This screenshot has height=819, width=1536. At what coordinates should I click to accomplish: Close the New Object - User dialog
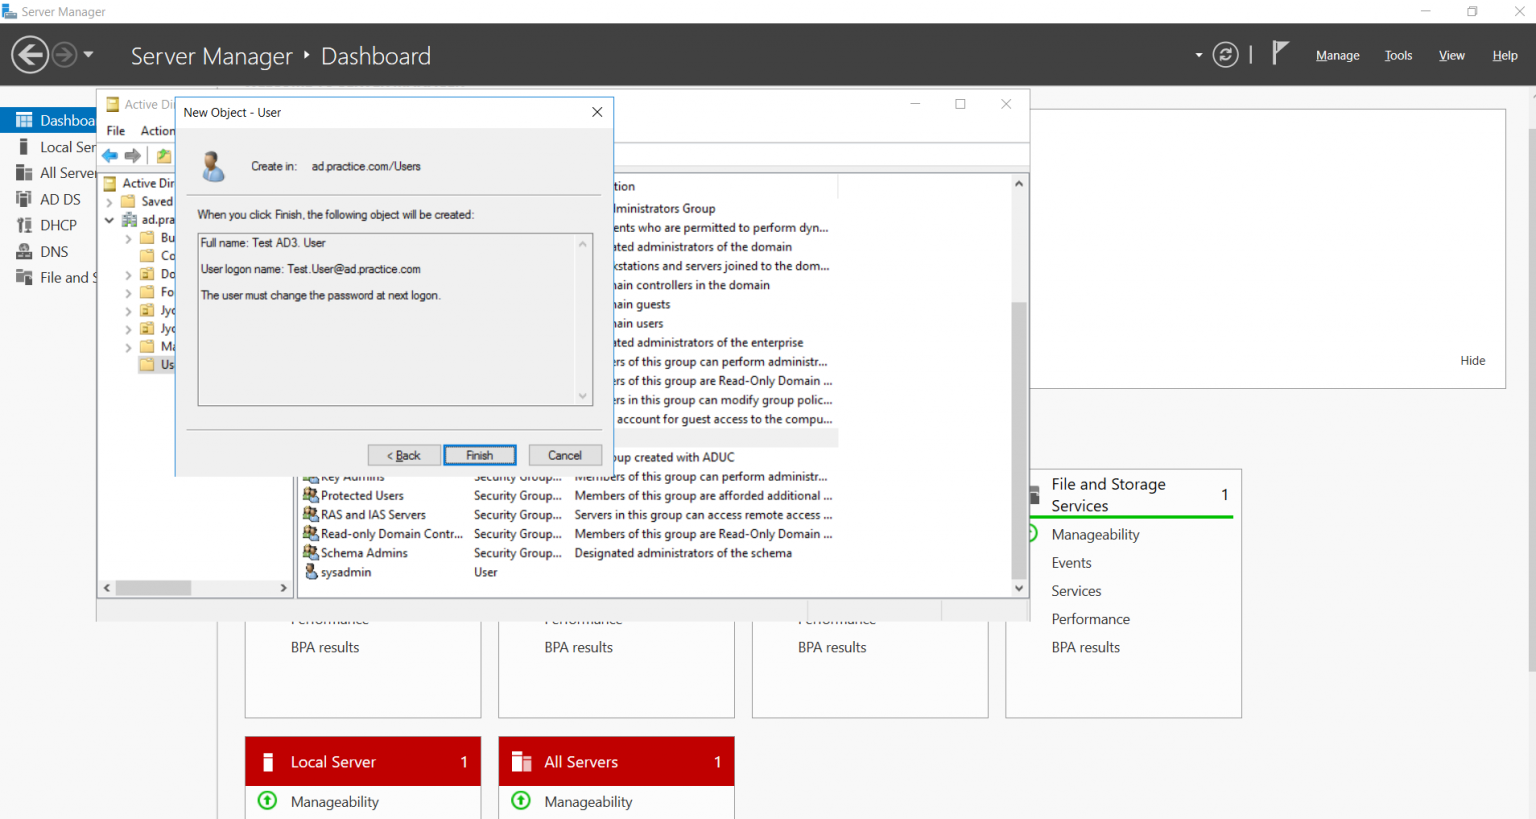pos(597,112)
